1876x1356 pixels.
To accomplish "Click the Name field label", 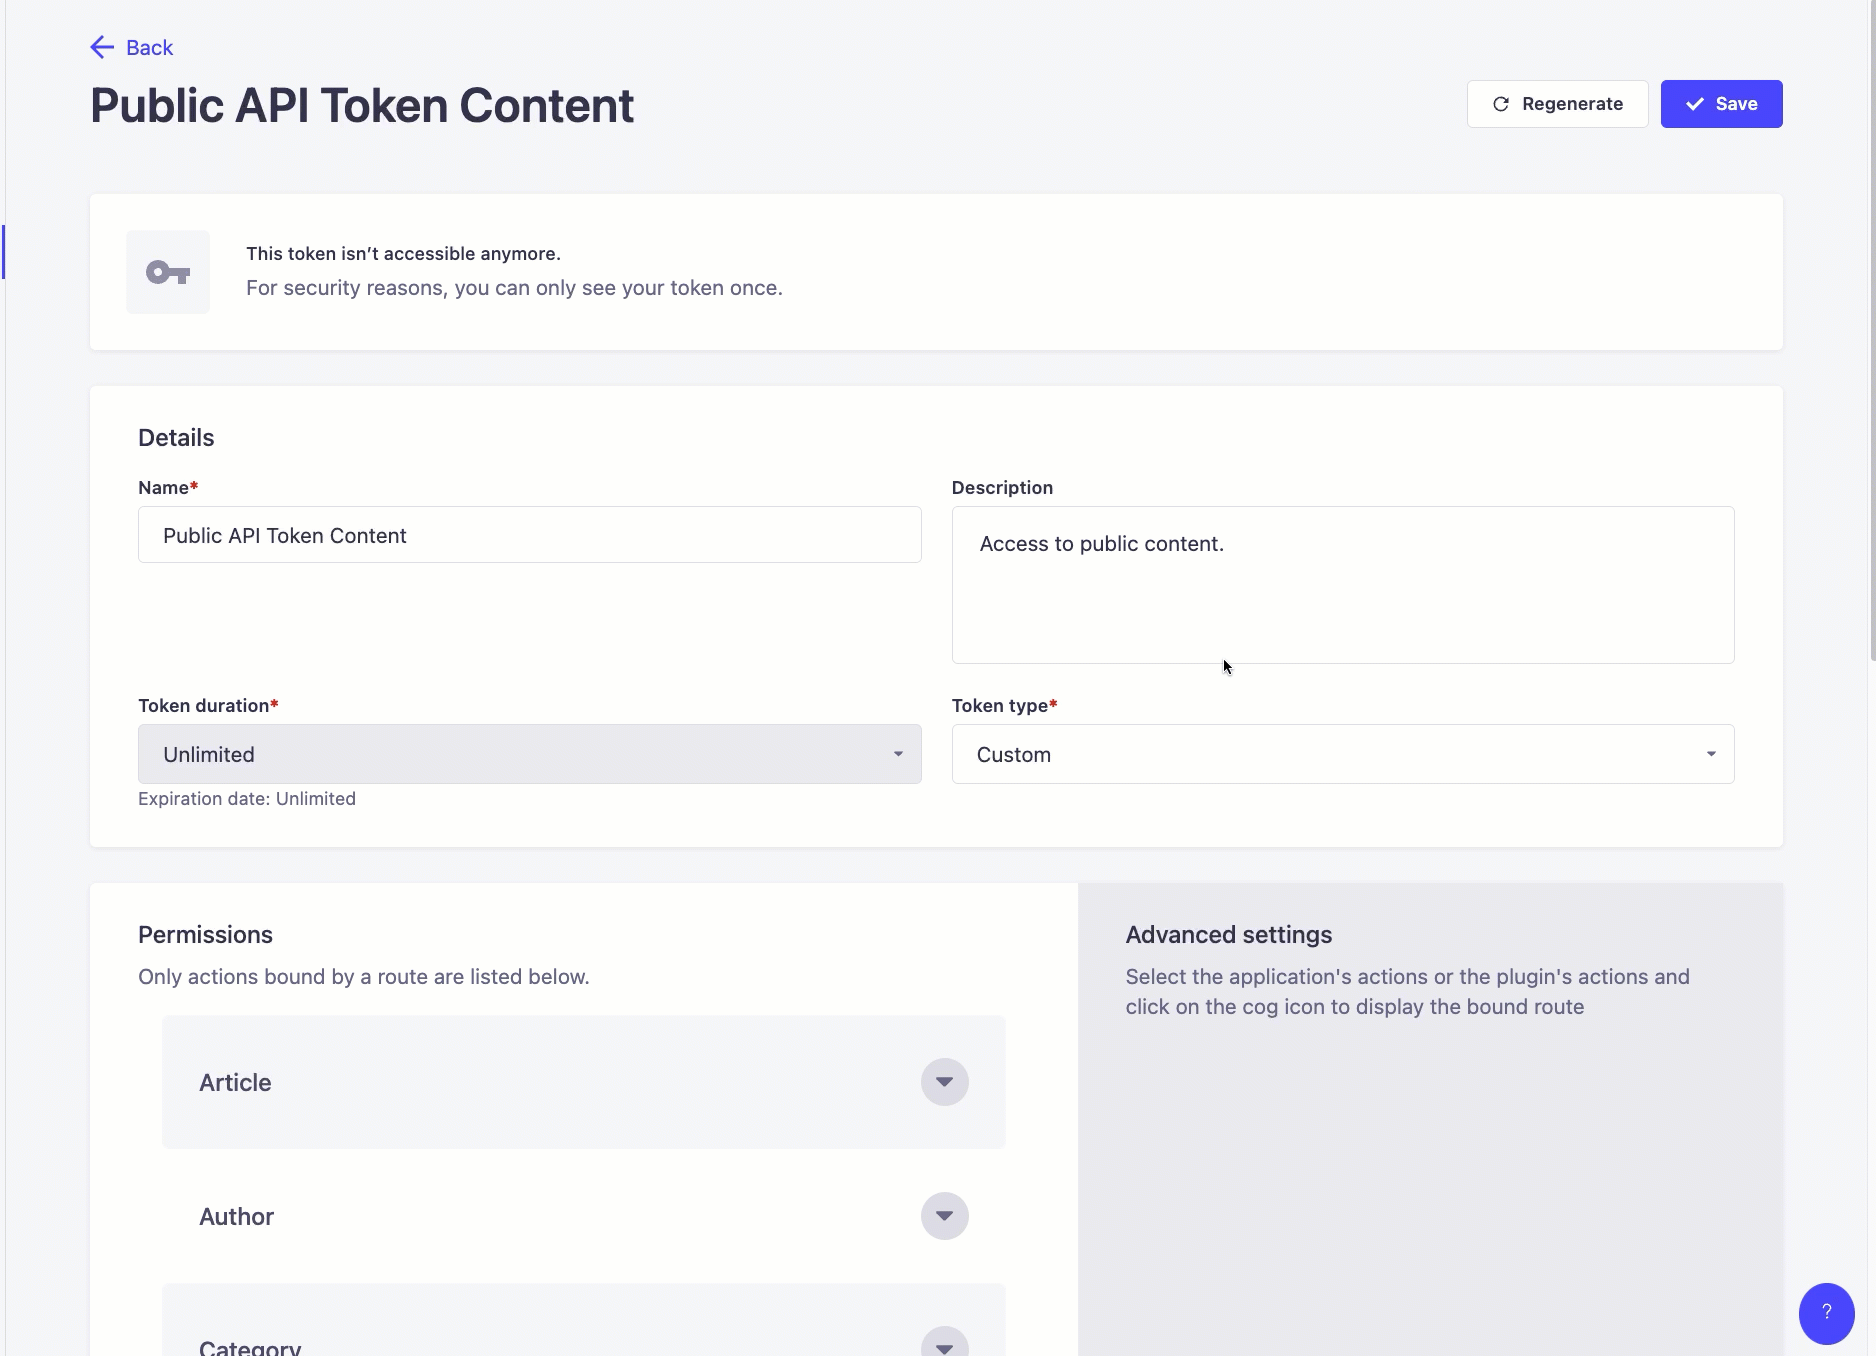I will [168, 488].
